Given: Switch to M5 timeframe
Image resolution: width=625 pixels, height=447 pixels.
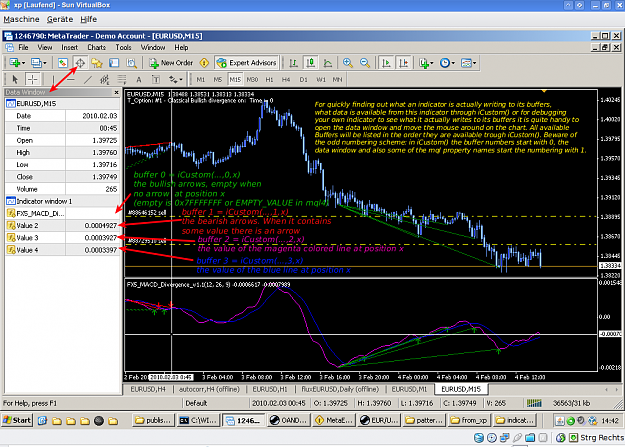Looking at the screenshot, I should tap(218, 80).
